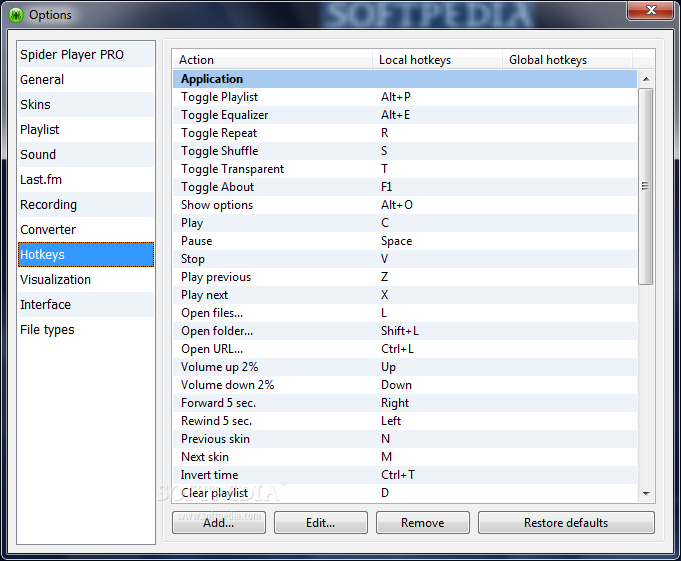The image size is (681, 561).
Task: Select the Toggle Shuffle action row
Action: pyautogui.click(x=405, y=151)
